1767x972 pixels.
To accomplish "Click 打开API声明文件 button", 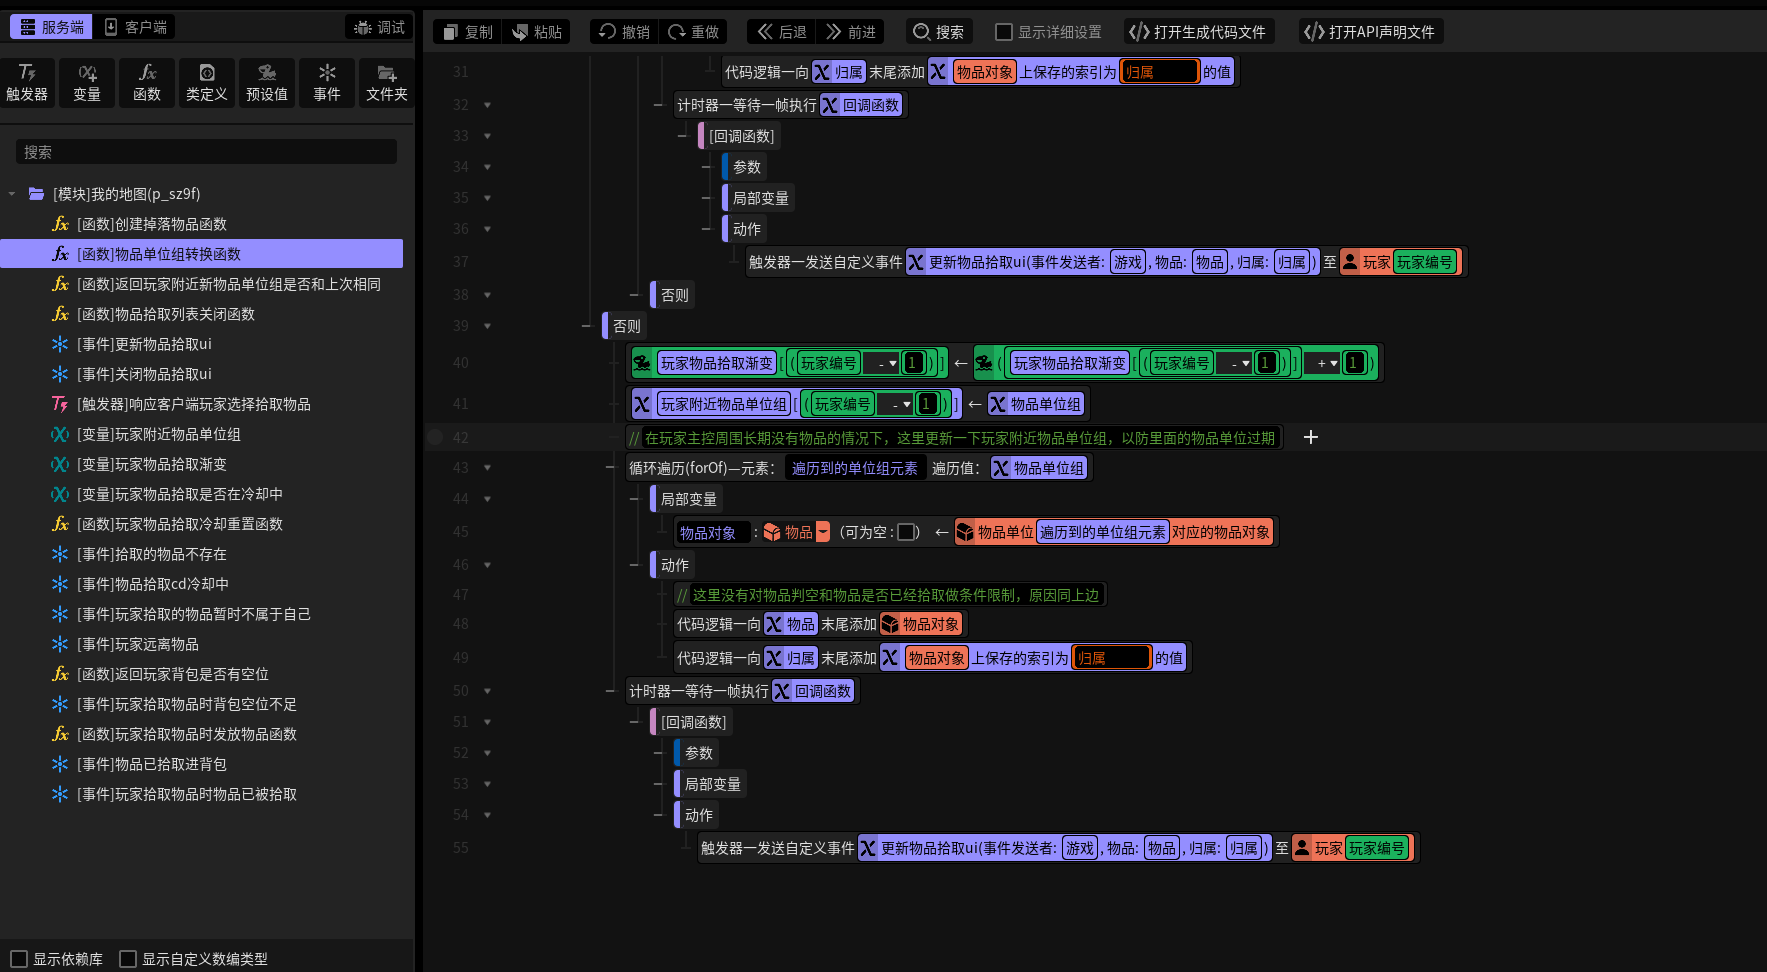I will (x=1371, y=32).
